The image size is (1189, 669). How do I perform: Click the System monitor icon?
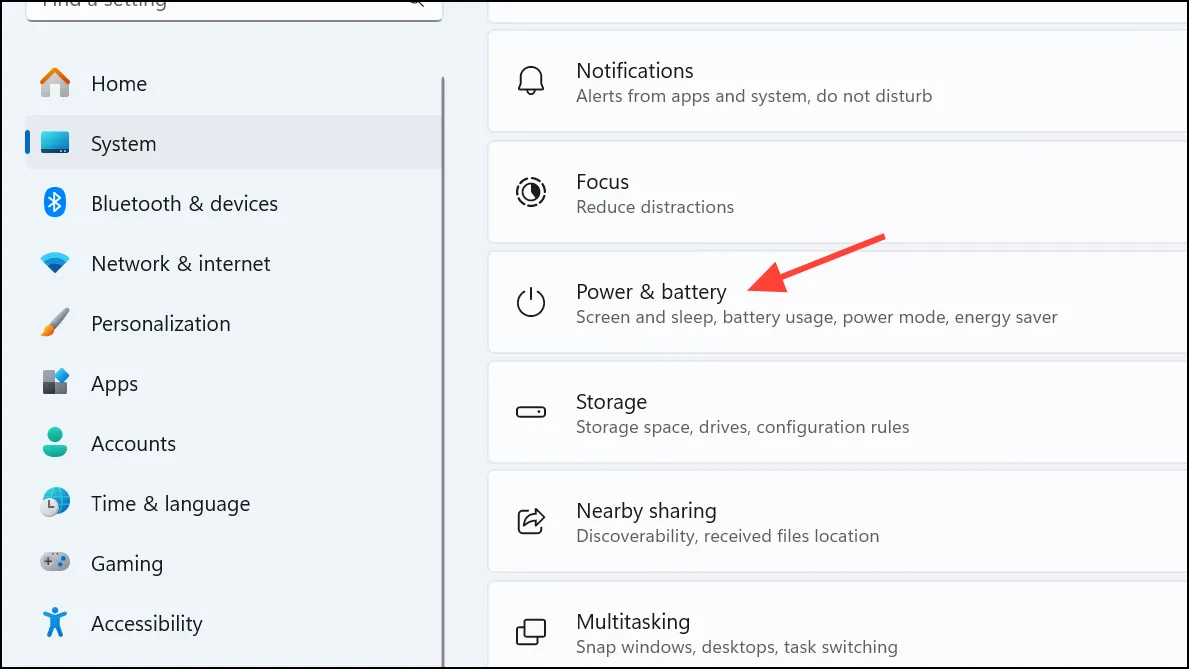coord(55,143)
